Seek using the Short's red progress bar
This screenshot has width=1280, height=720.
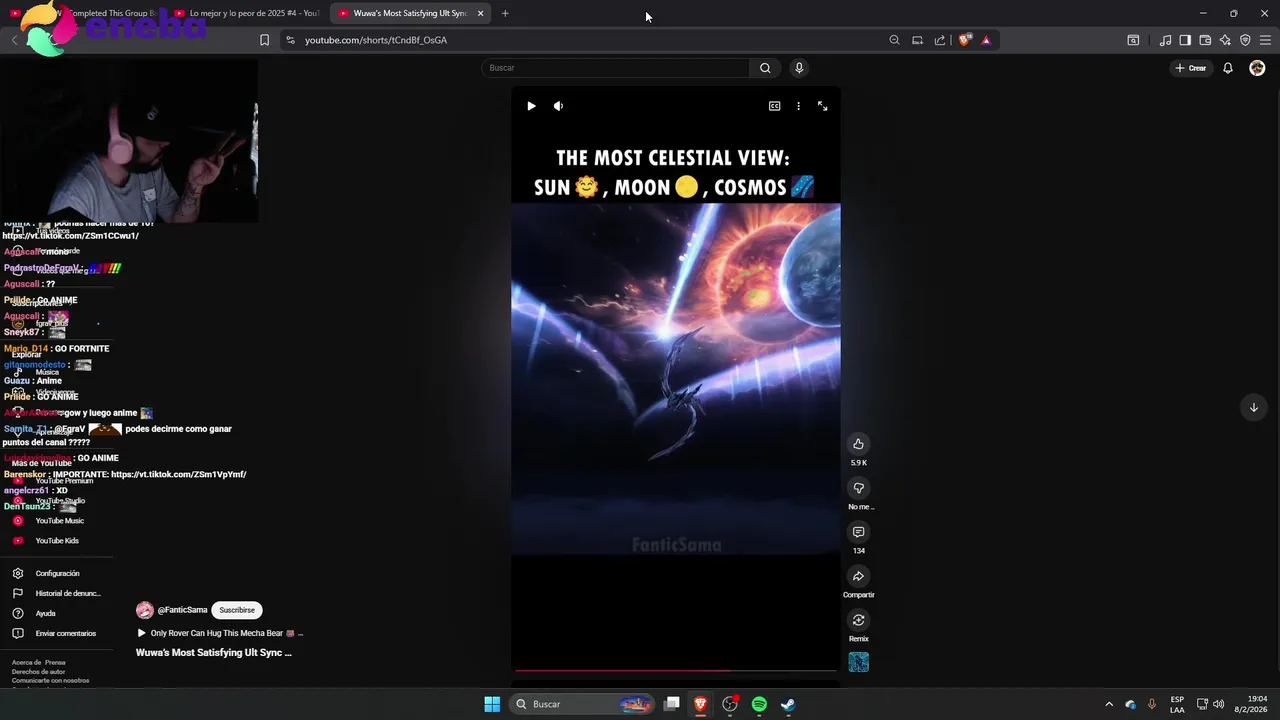pyautogui.click(x=675, y=670)
